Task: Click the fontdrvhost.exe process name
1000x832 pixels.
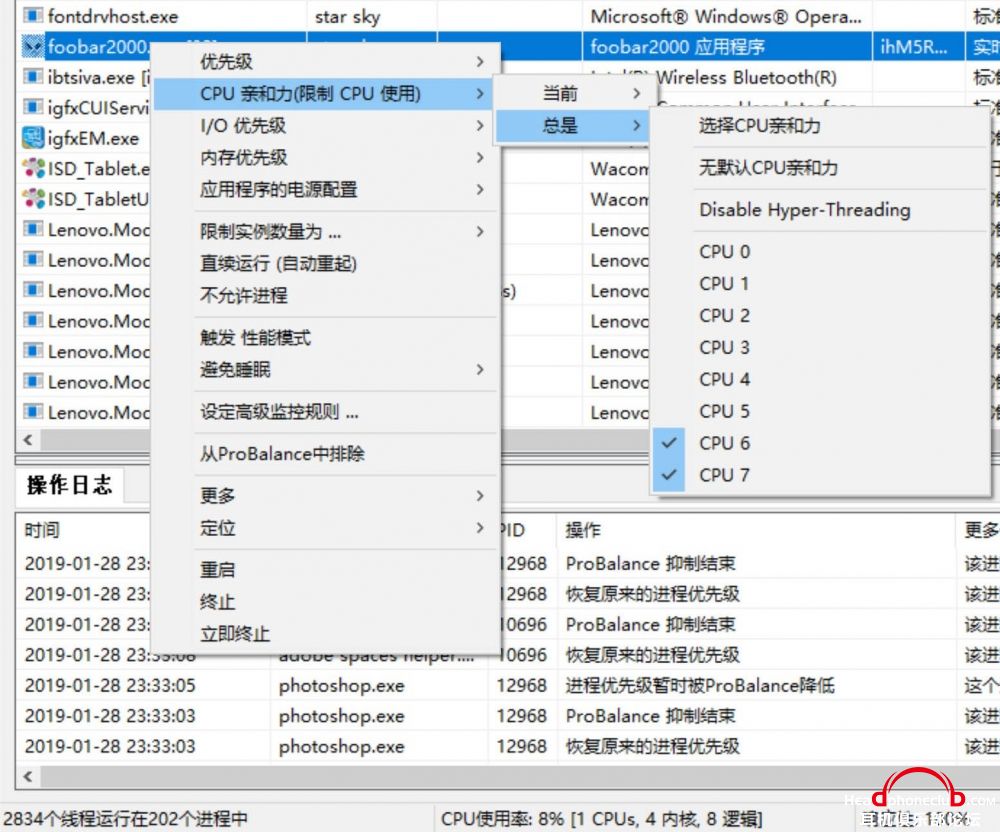Action: point(113,15)
